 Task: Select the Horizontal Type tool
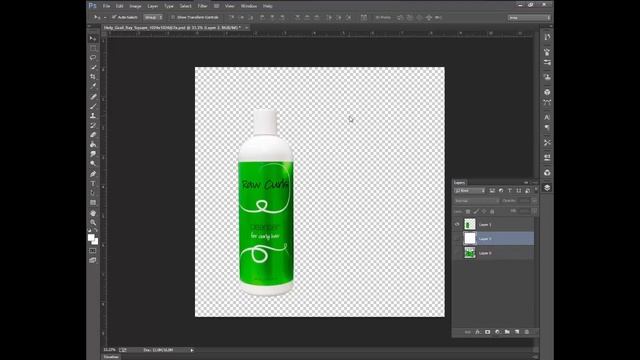pos(93,184)
